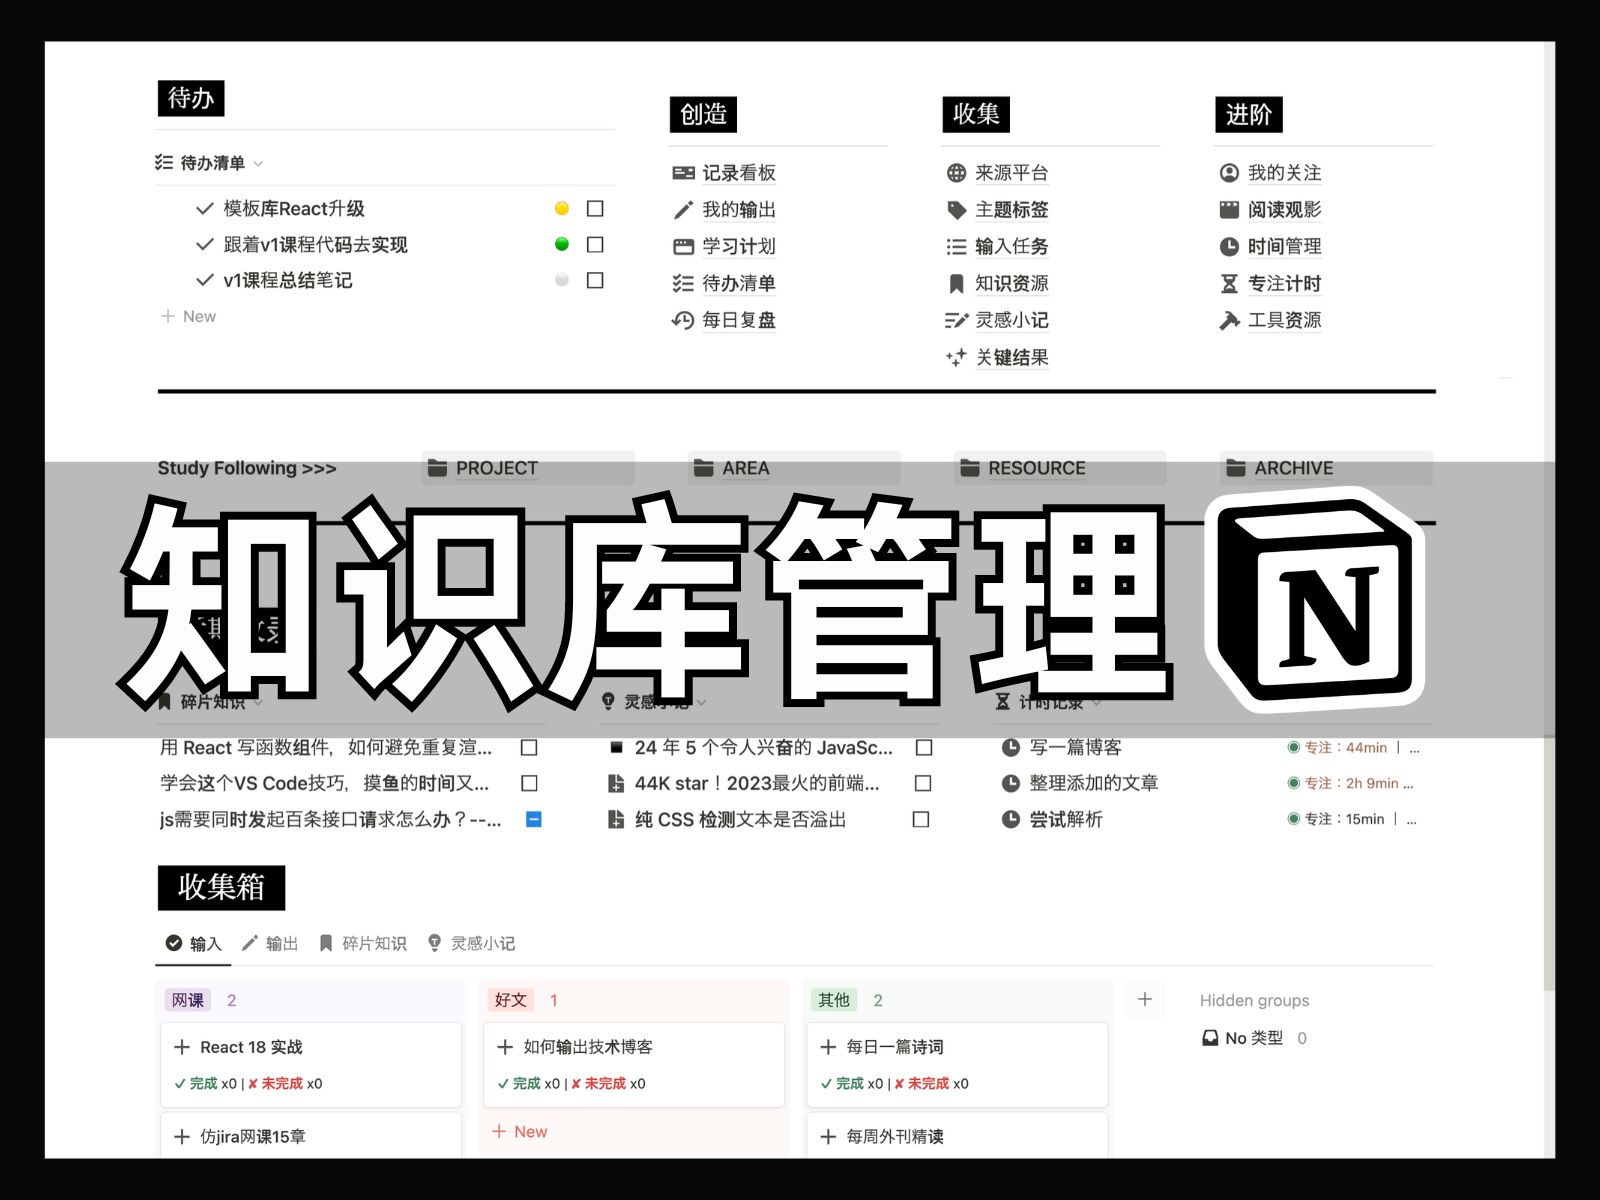Check off the 模板库React升级 task
This screenshot has height=1200, width=1600.
(595, 208)
